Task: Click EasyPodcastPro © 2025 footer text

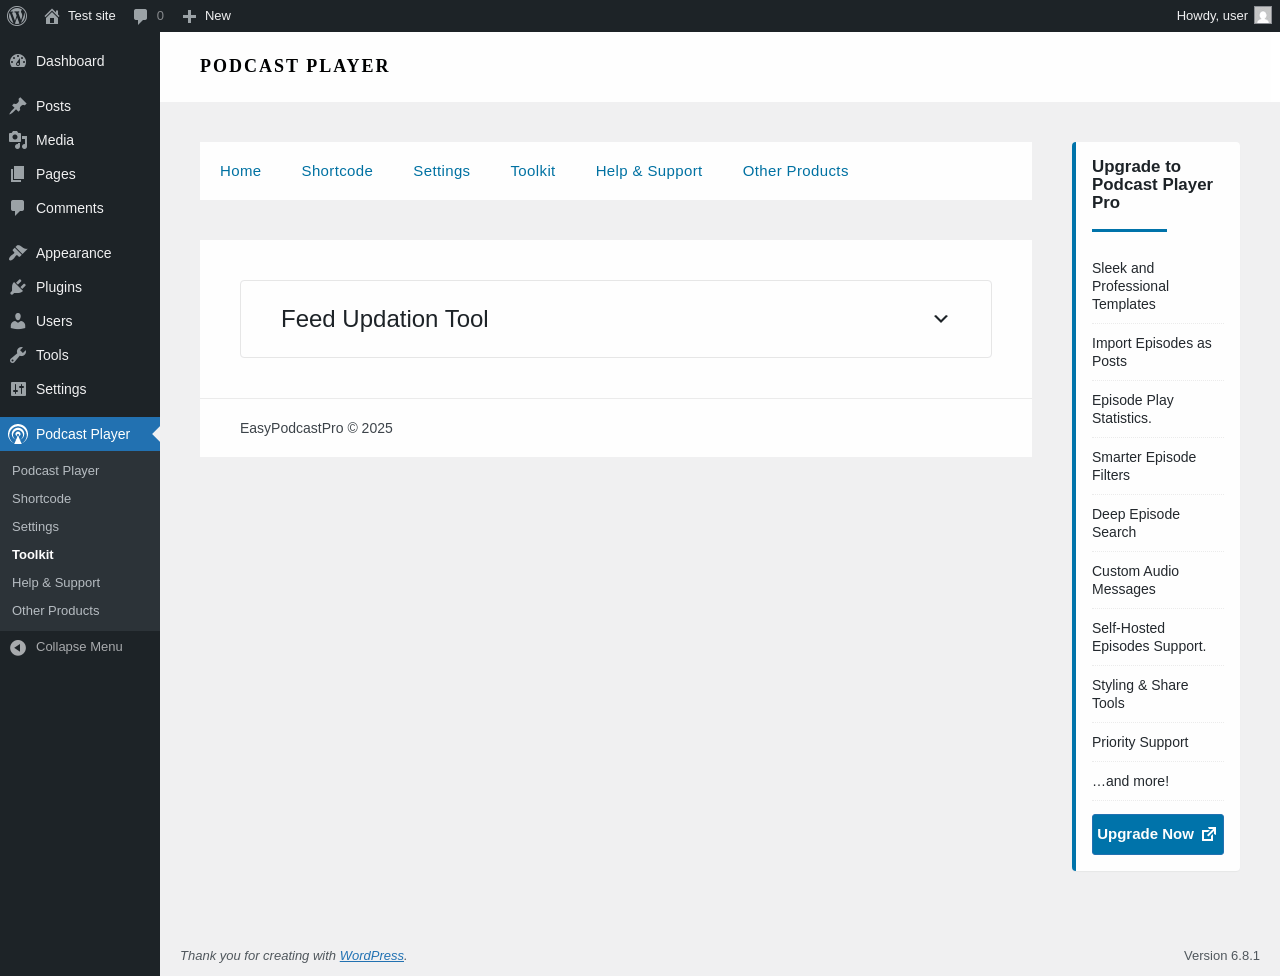Action: (316, 428)
